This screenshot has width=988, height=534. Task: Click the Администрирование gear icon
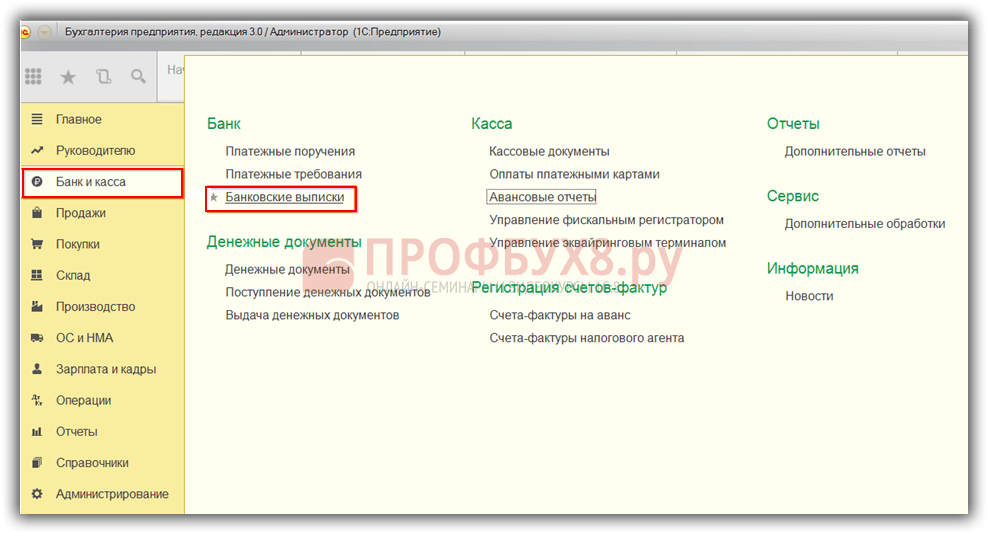pos(37,494)
